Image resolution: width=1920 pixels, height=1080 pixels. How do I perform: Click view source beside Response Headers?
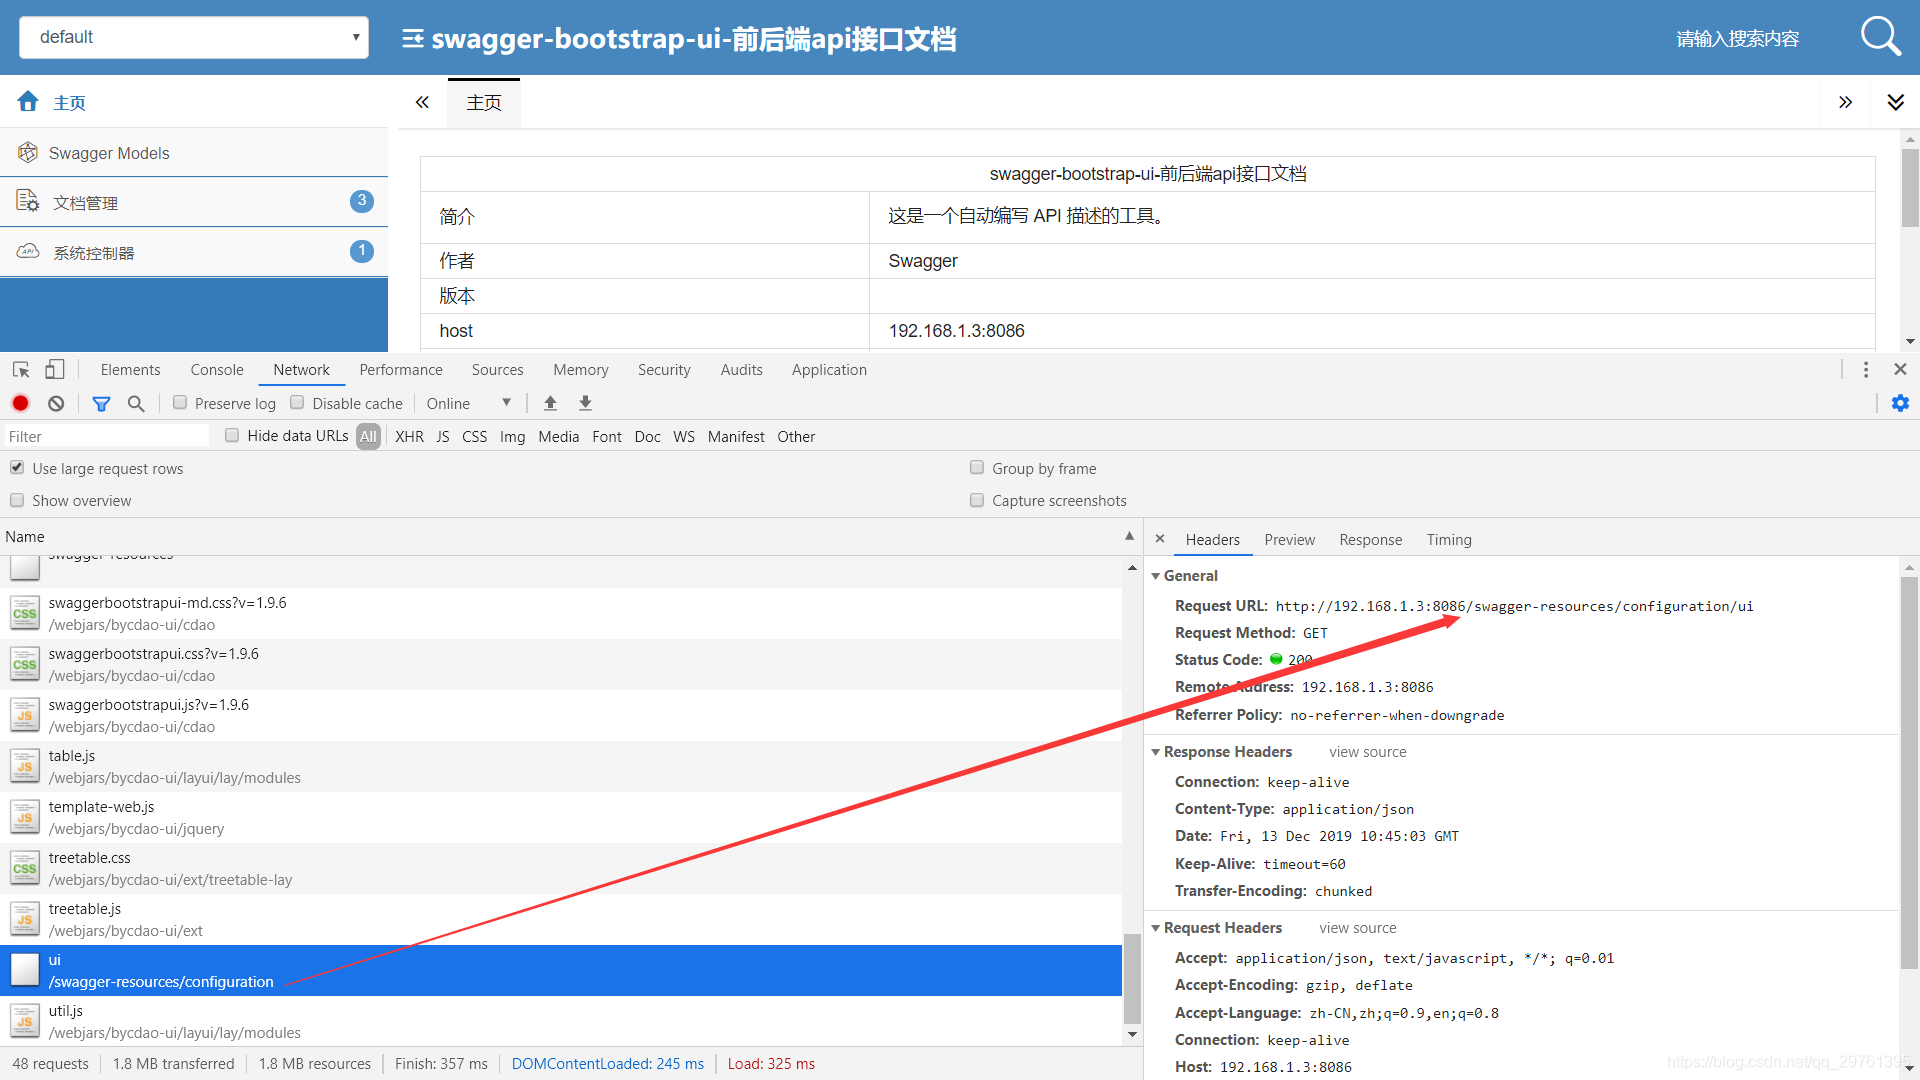click(1367, 752)
